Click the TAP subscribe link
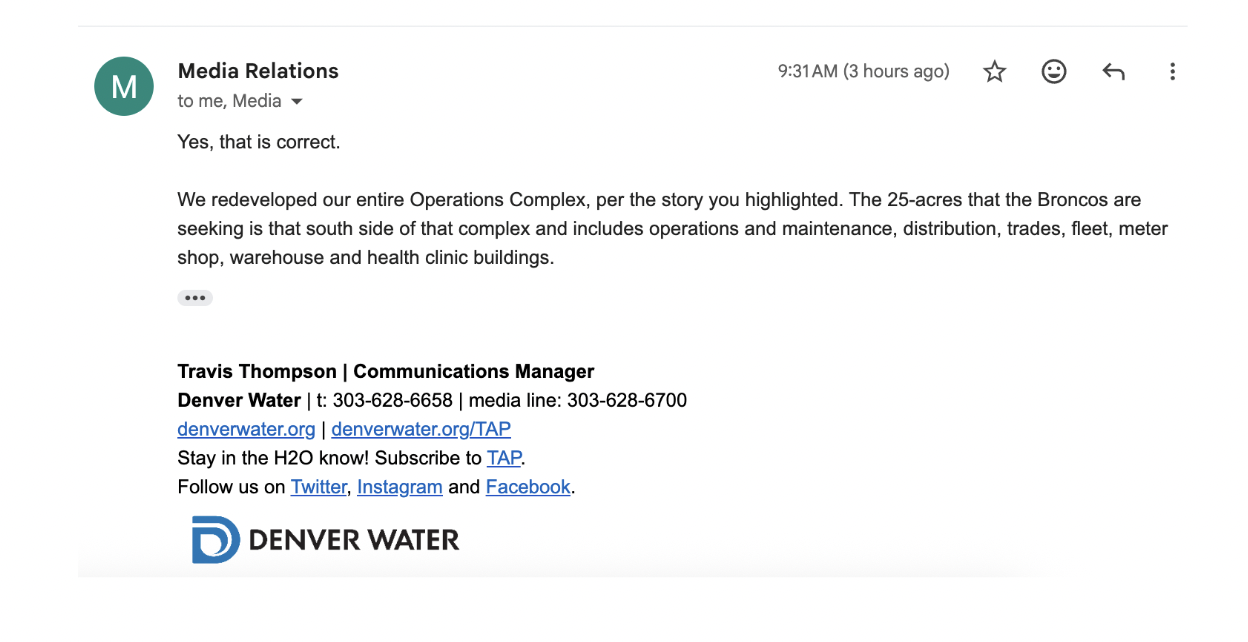This screenshot has height=642, width=1248. click(x=504, y=458)
